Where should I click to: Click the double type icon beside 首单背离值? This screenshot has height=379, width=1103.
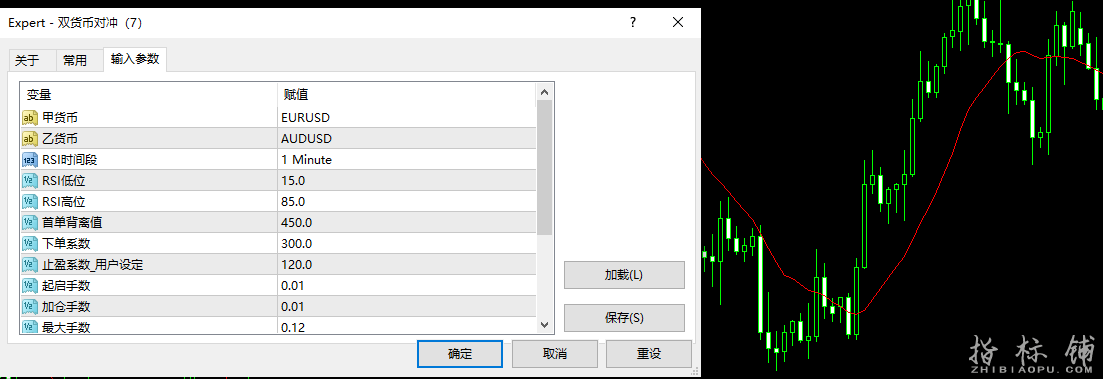click(x=30, y=223)
